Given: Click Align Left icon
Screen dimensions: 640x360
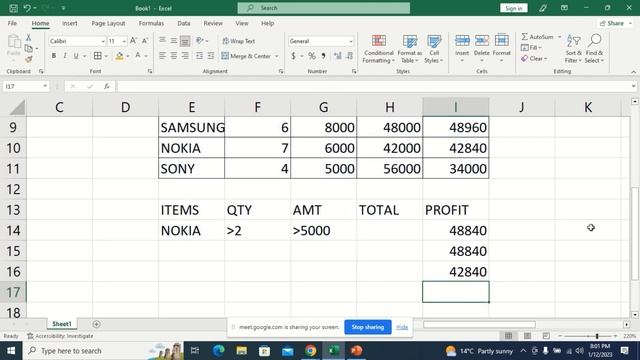Looking at the screenshot, I should pyautogui.click(x=162, y=56).
